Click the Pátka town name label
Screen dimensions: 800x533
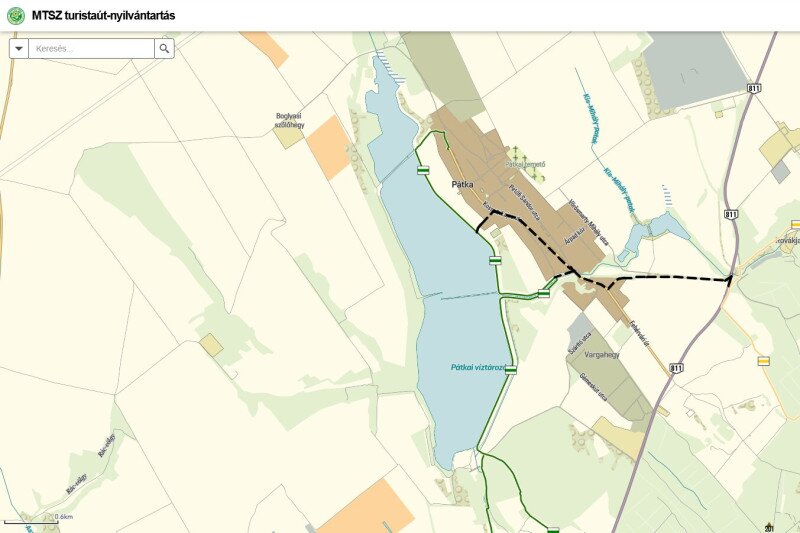pyautogui.click(x=463, y=185)
